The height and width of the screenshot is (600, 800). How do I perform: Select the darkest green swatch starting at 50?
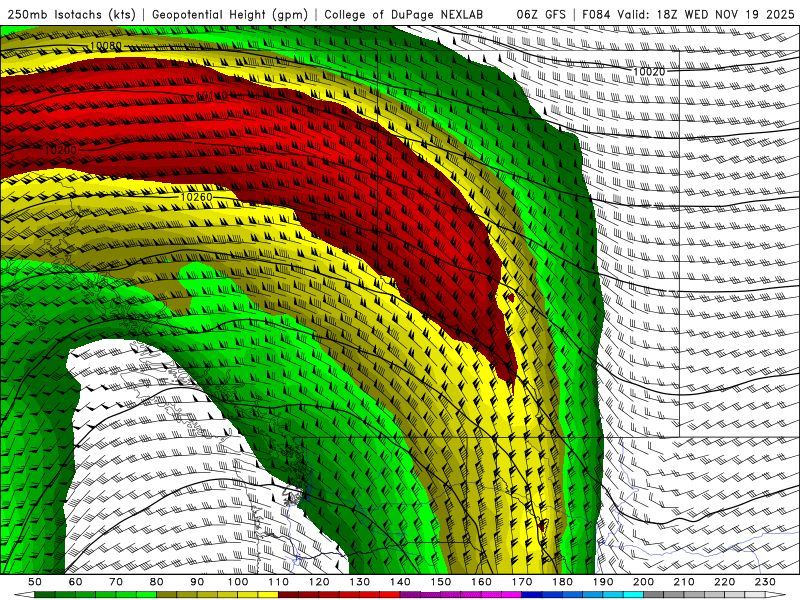44,595
